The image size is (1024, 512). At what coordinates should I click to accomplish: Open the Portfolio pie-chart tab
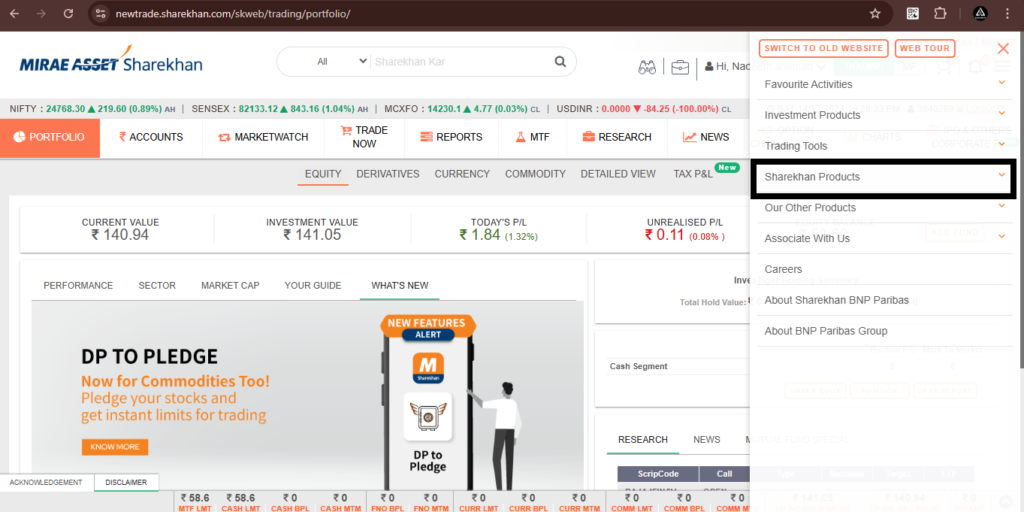[x=50, y=138]
